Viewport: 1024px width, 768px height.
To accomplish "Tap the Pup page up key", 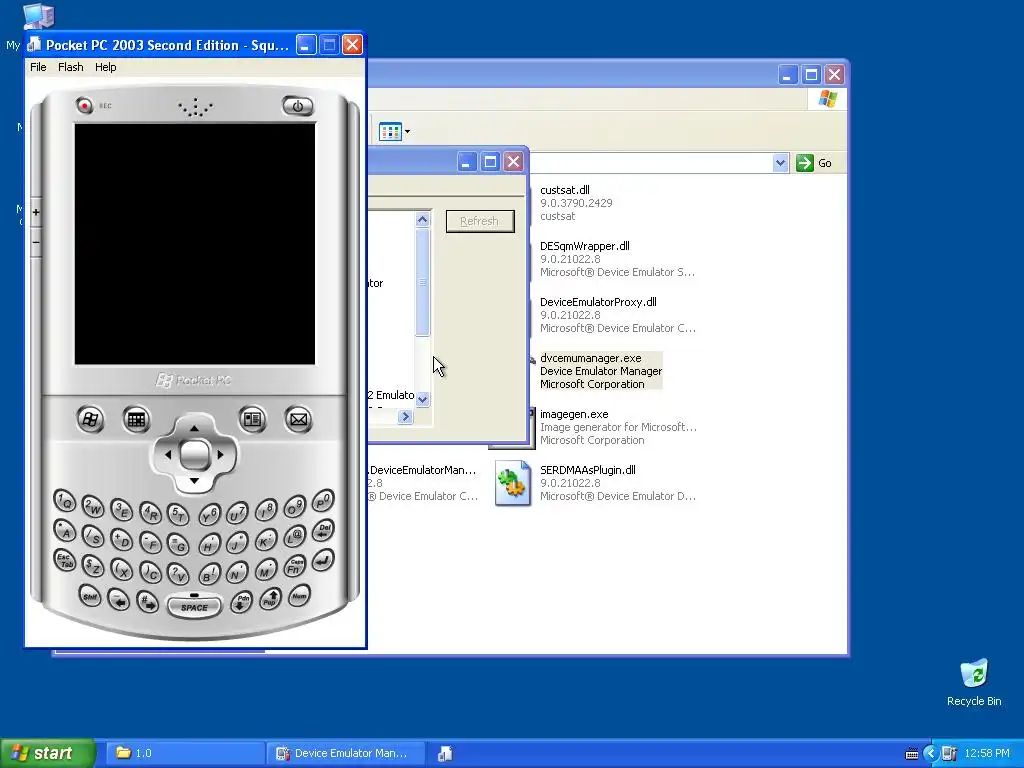I will tap(270, 598).
